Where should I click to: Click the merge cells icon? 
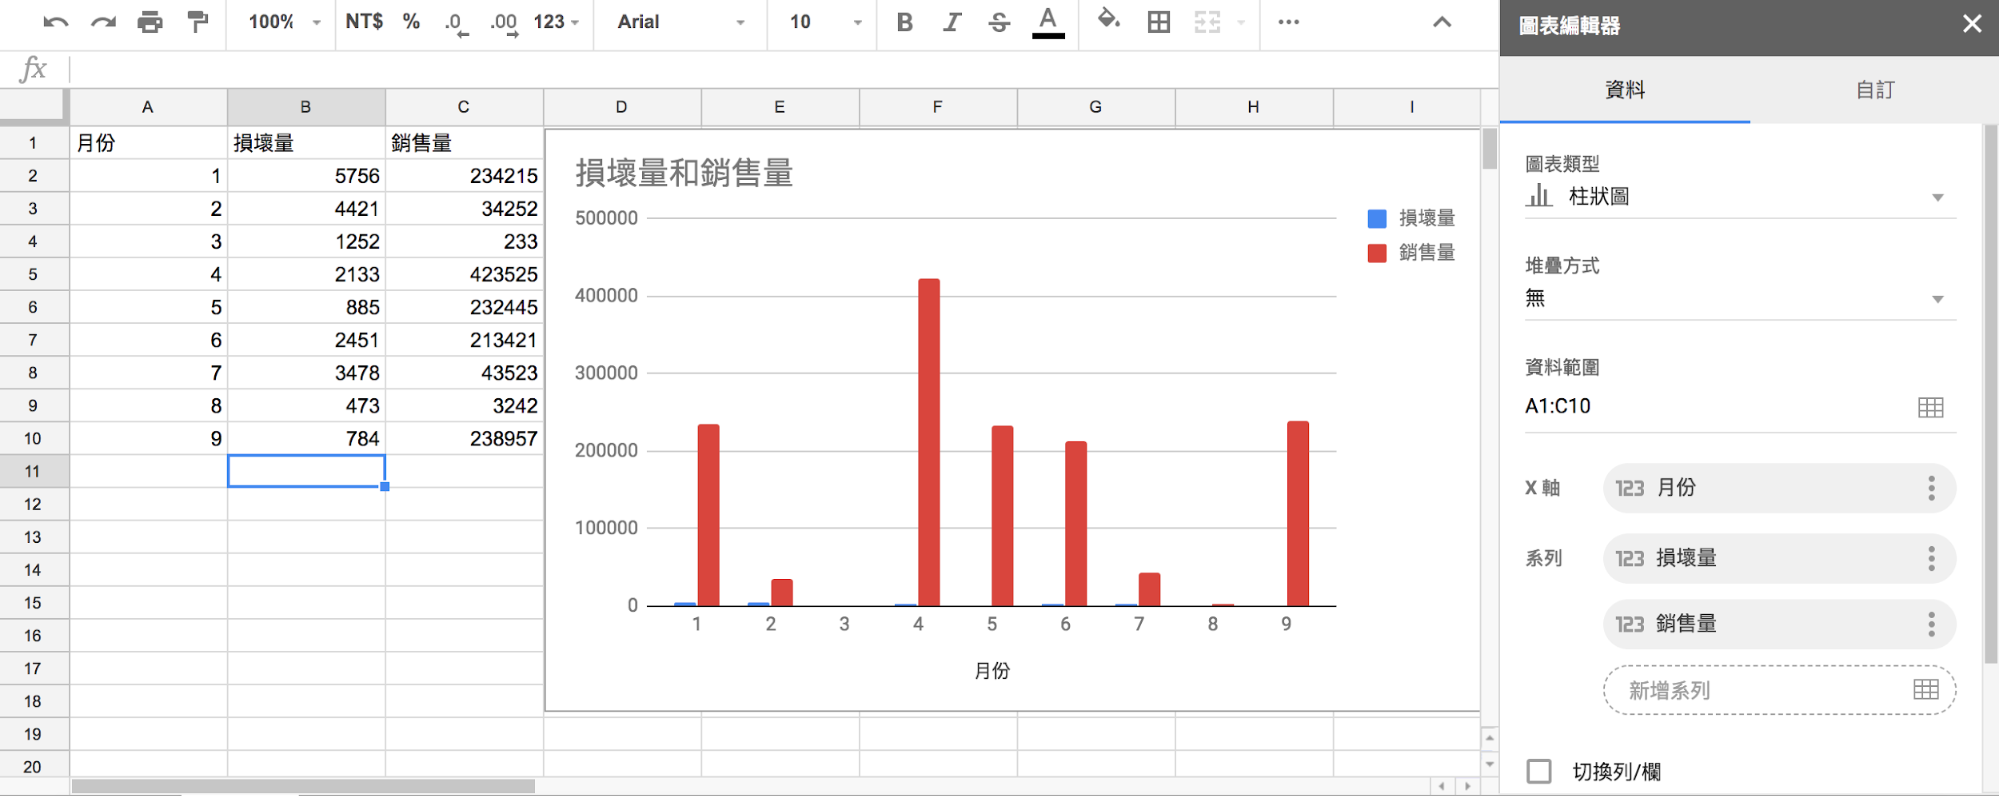(x=1207, y=22)
